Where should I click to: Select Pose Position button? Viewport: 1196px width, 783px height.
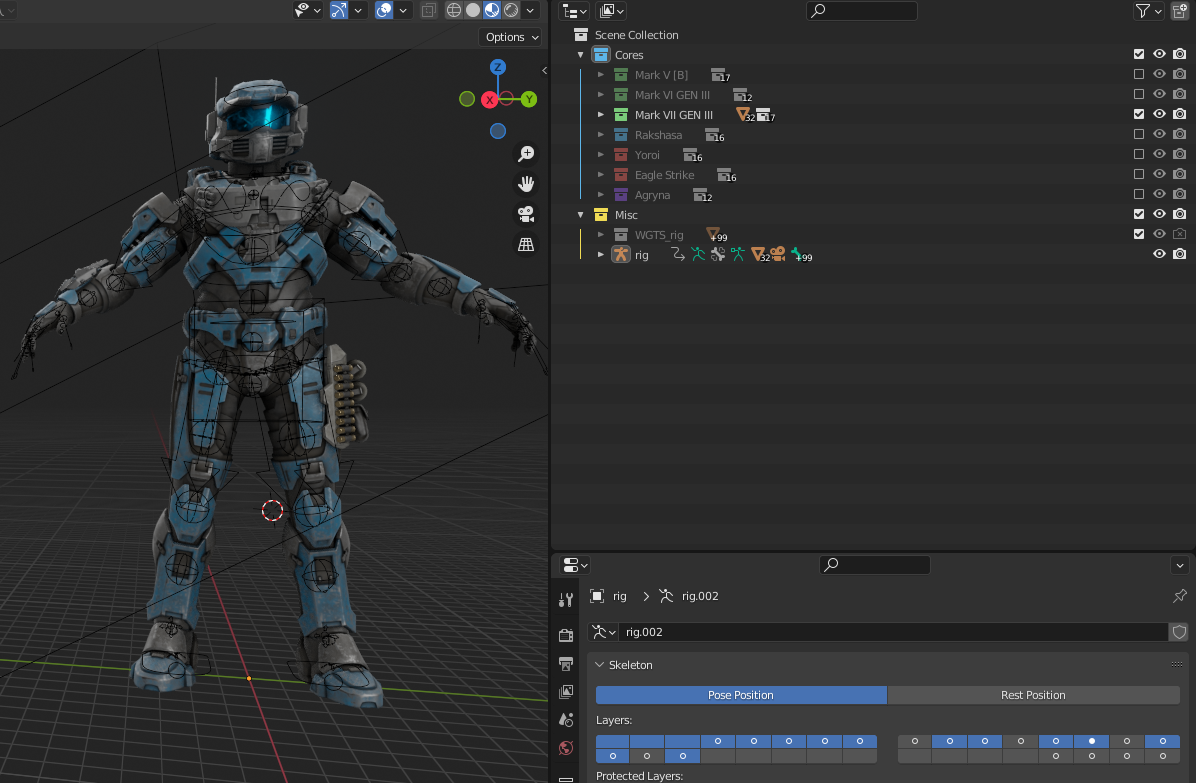click(x=741, y=695)
